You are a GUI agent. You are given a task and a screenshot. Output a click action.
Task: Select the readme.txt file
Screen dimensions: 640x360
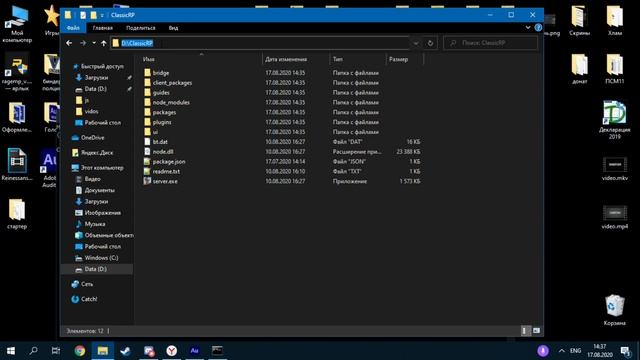166,171
